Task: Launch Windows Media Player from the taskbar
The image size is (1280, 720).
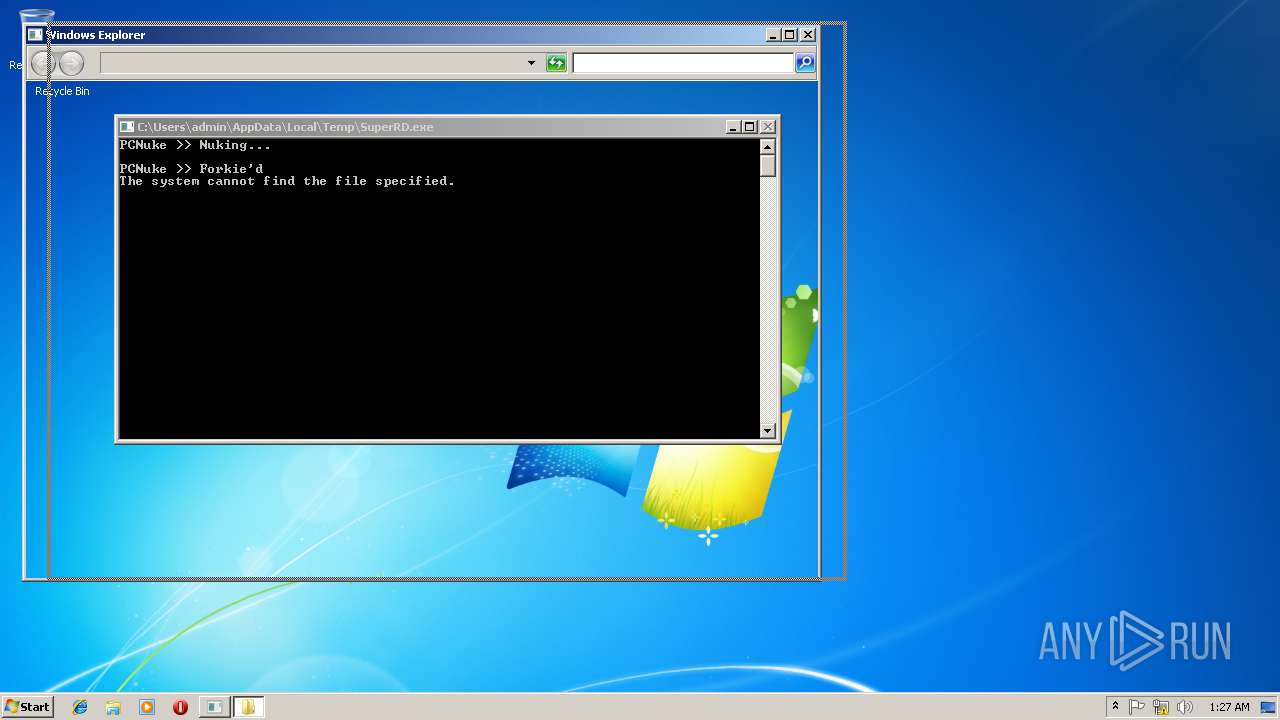Action: [147, 707]
